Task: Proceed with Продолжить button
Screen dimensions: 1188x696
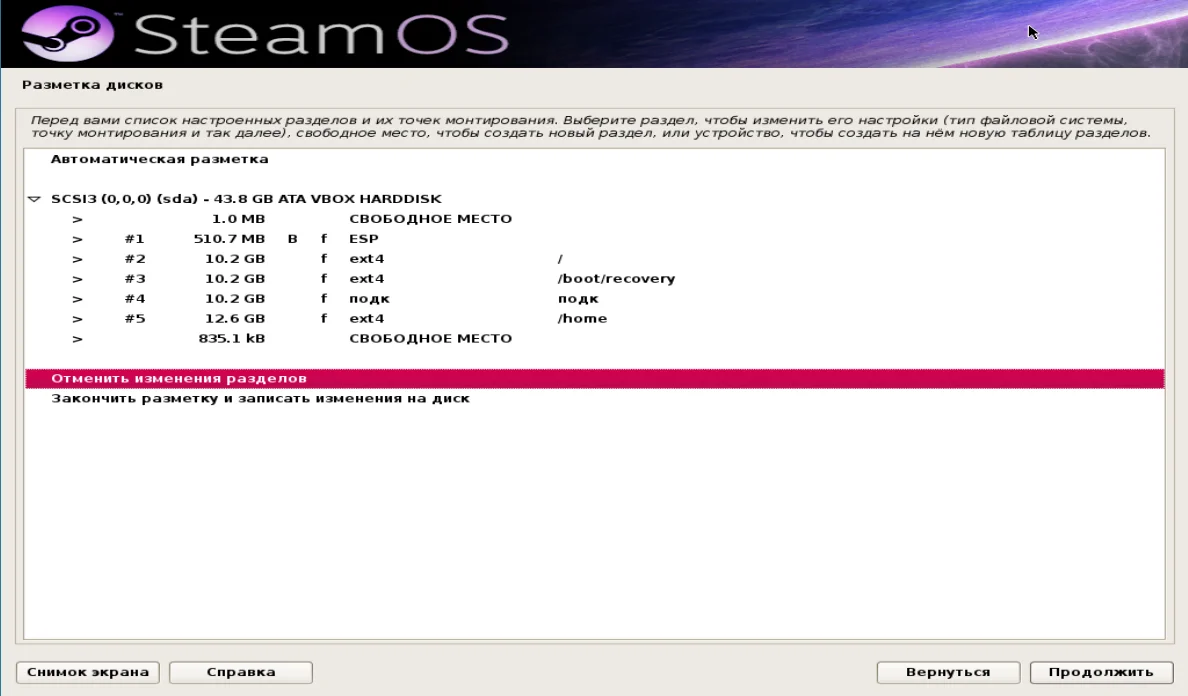Action: tap(1101, 673)
